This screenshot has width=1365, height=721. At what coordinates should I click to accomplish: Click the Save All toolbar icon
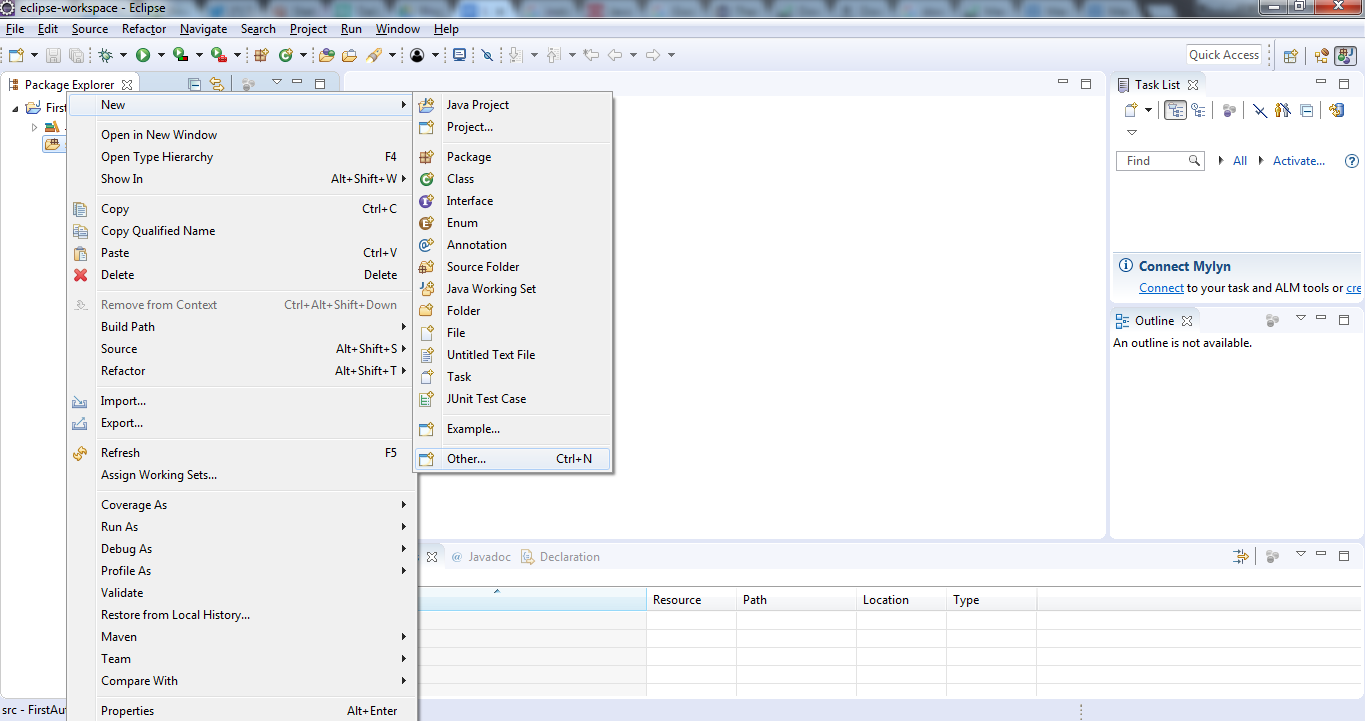pos(76,55)
